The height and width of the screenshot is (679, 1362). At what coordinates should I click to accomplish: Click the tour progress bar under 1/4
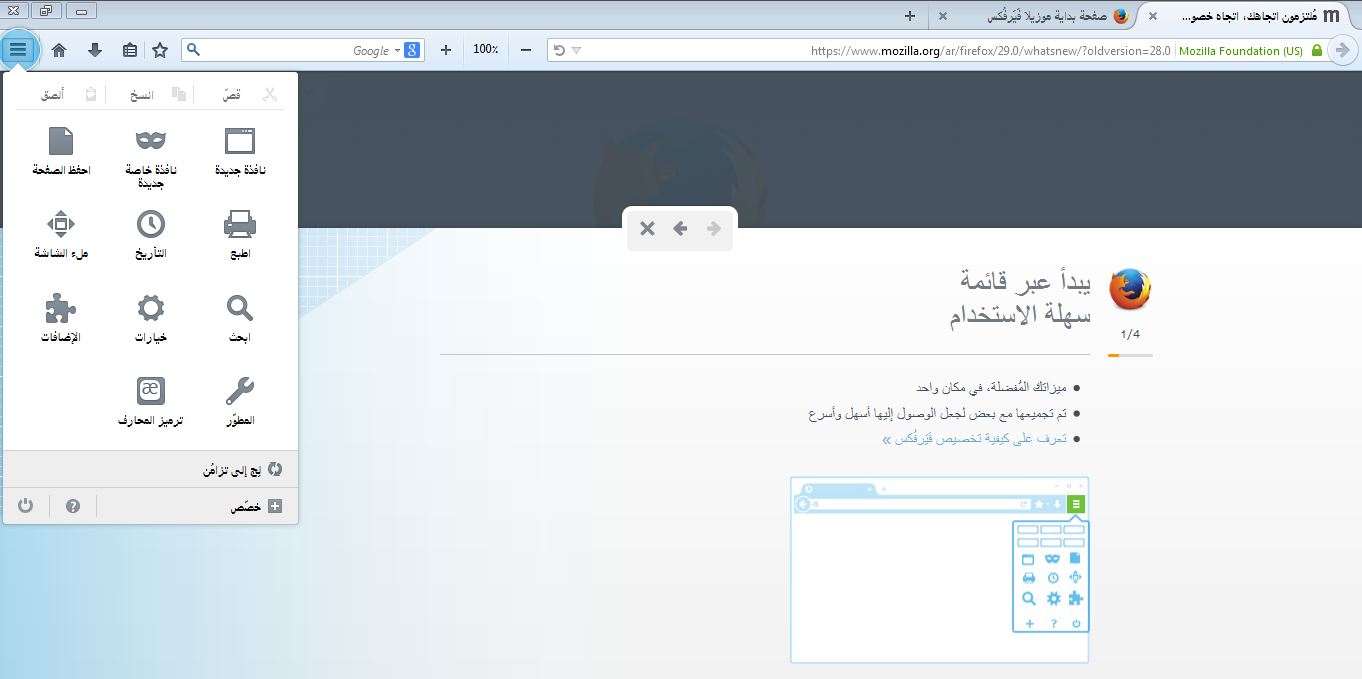pos(1130,355)
